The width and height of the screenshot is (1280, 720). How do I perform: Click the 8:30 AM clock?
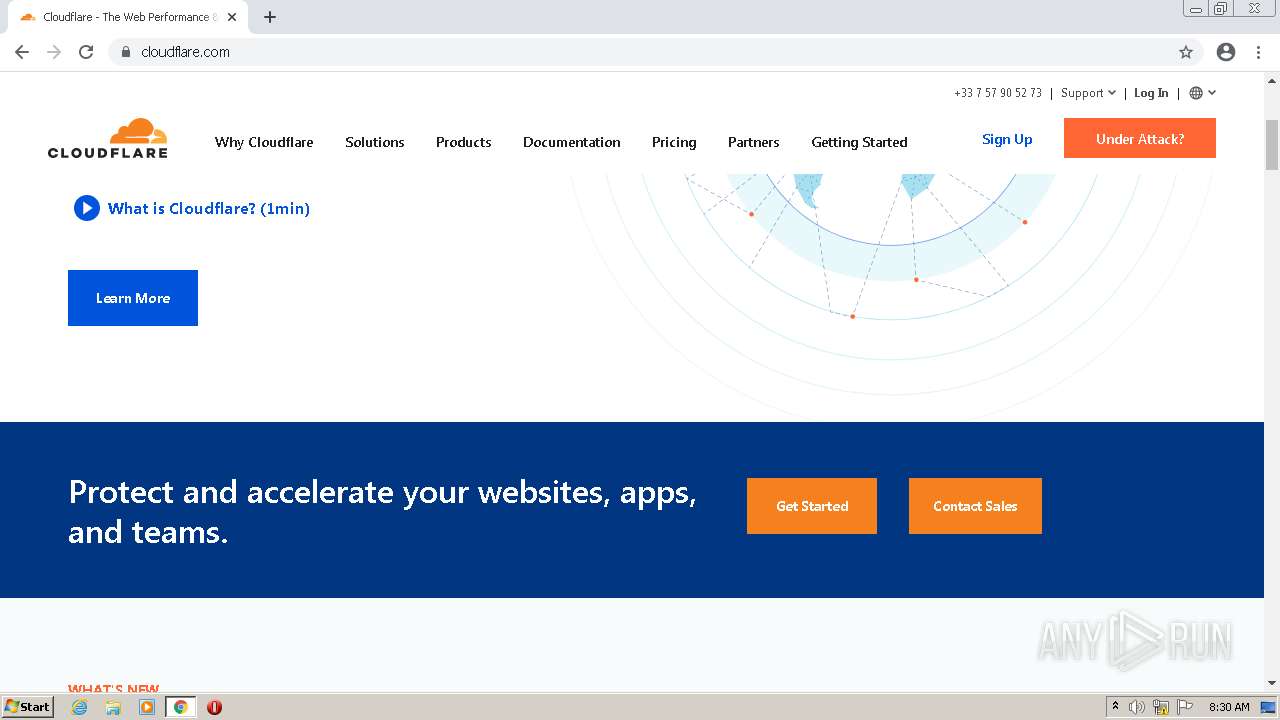(1229, 707)
